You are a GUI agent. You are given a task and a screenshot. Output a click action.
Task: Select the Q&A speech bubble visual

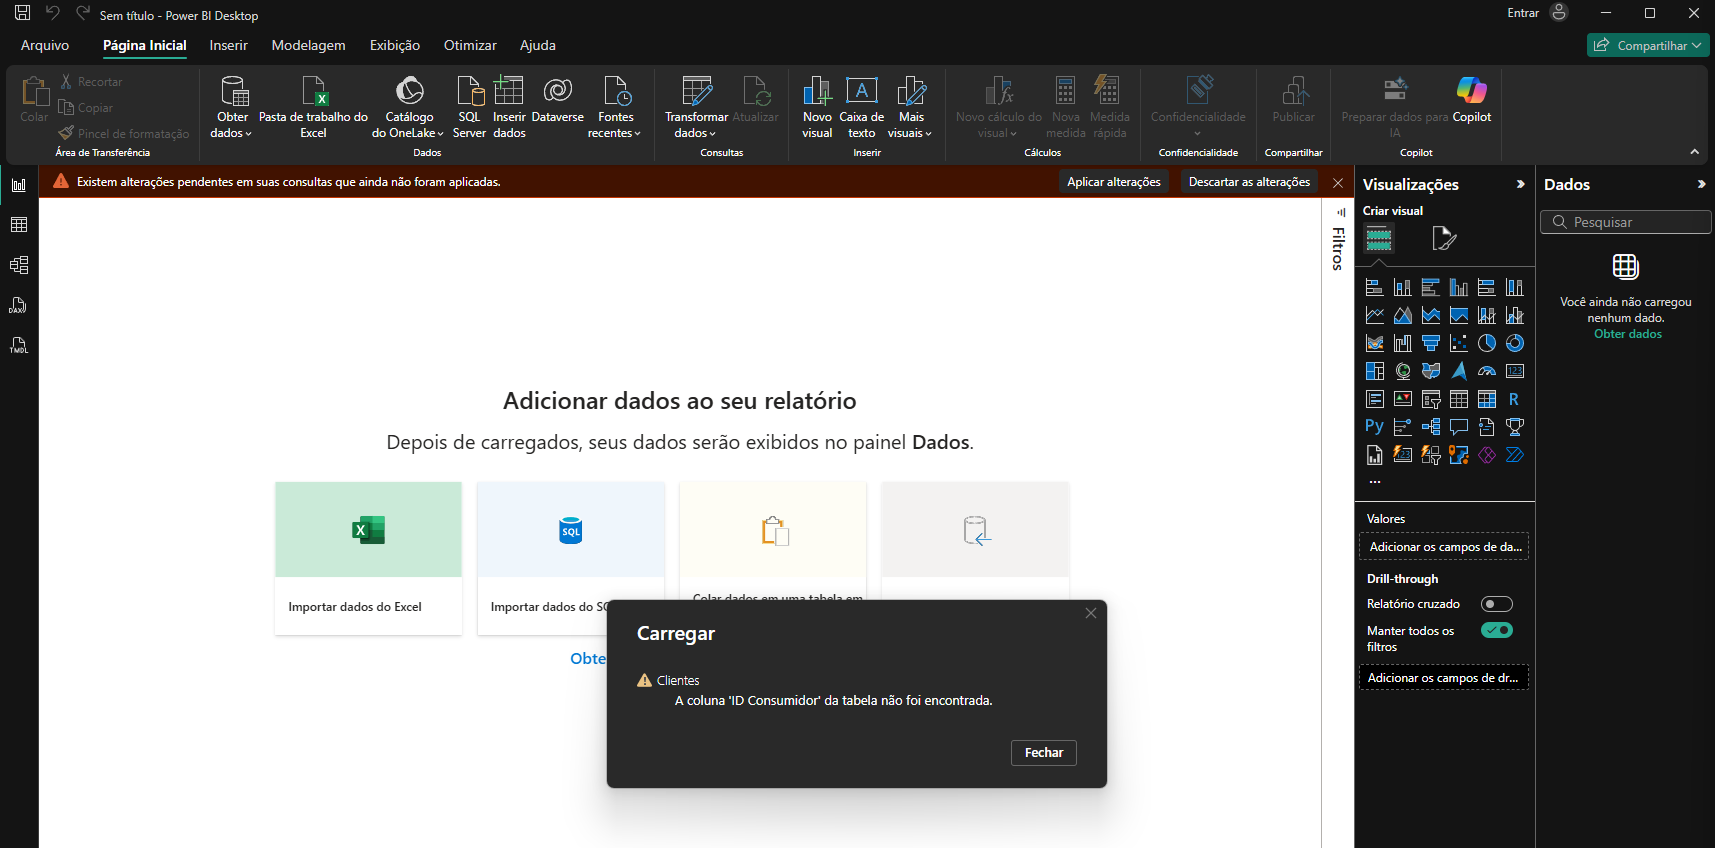click(1459, 427)
